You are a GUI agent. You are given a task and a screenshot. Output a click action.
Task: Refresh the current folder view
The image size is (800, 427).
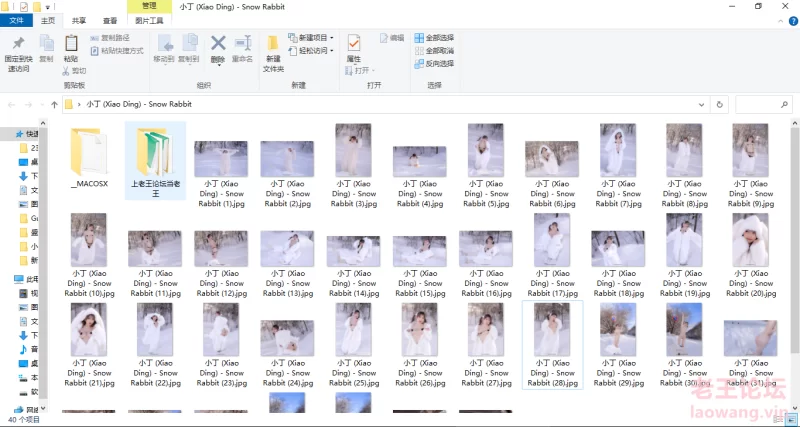coord(719,105)
